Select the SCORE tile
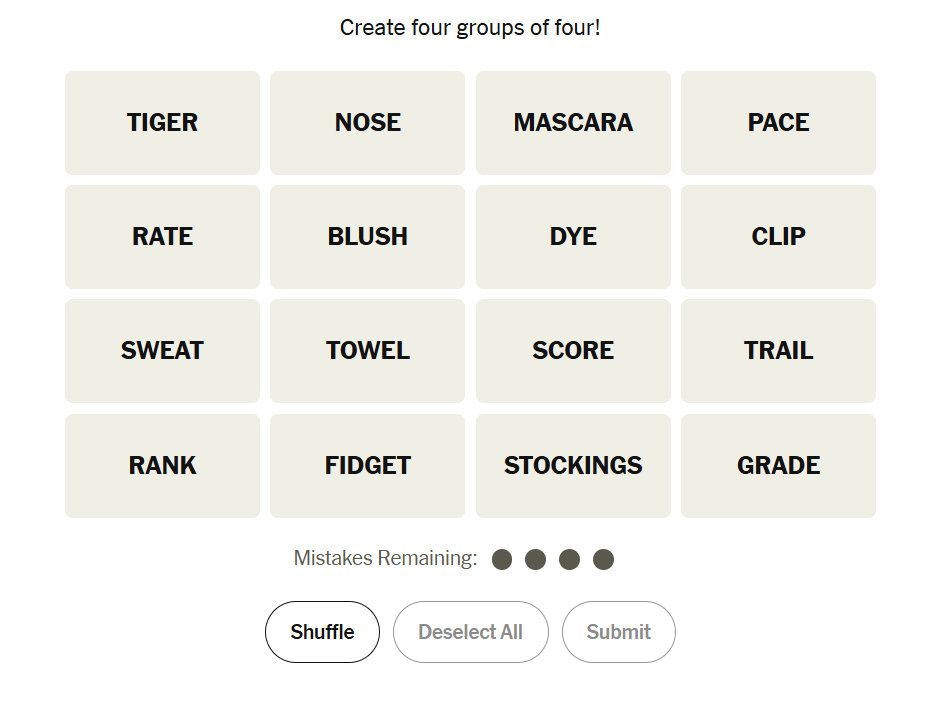Viewport: 936px width, 707px height. (573, 351)
